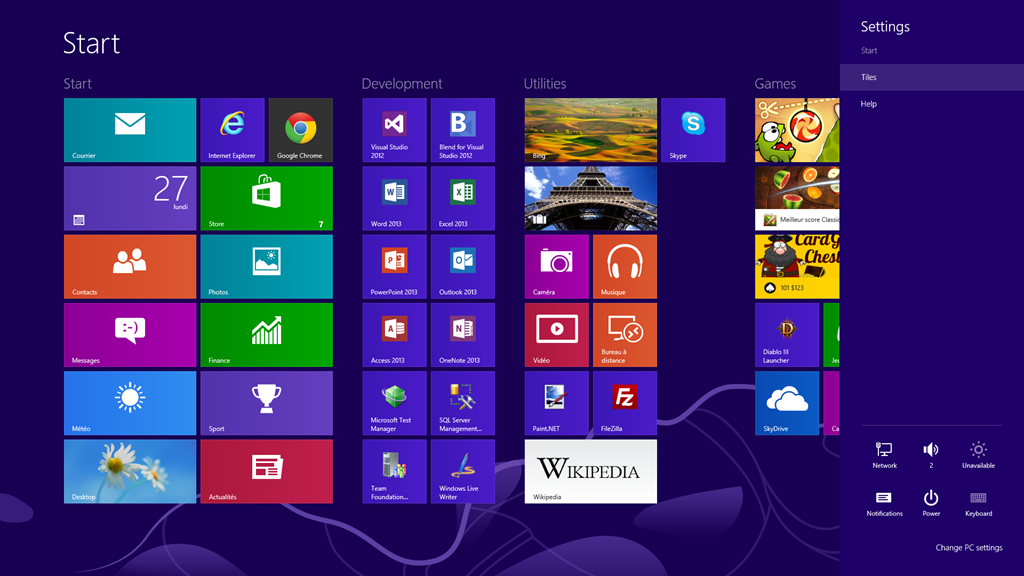Open Visual Studio 2012 tile
Viewport: 1024px width, 576px height.
(x=394, y=130)
